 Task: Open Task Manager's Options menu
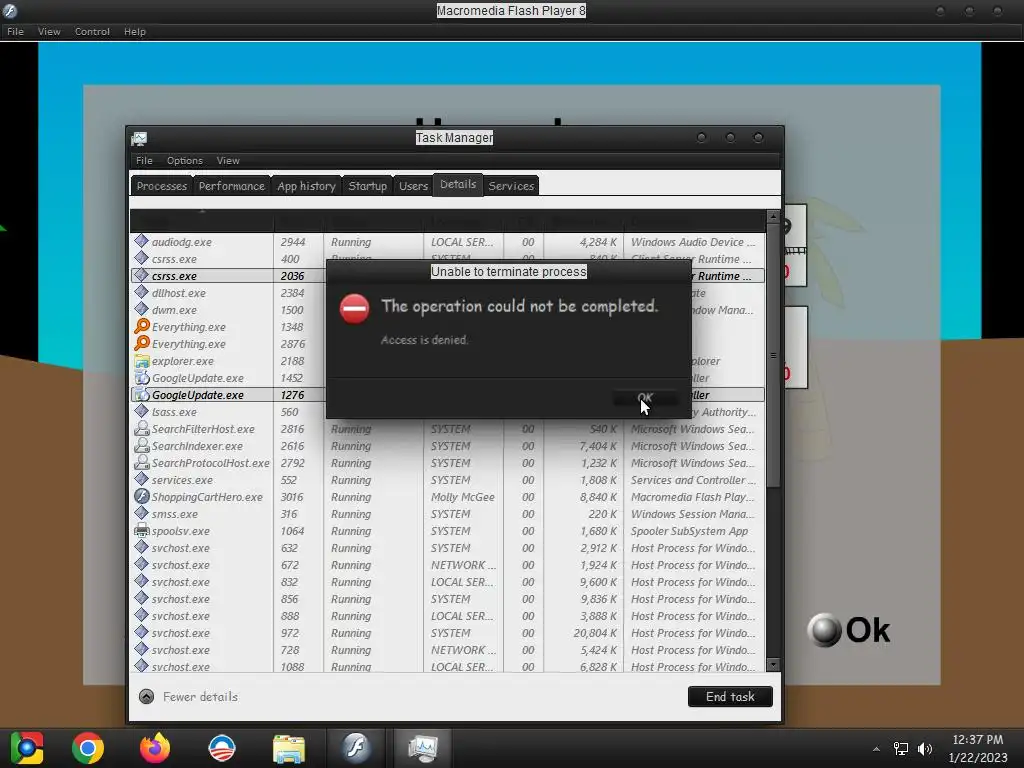[x=185, y=161]
